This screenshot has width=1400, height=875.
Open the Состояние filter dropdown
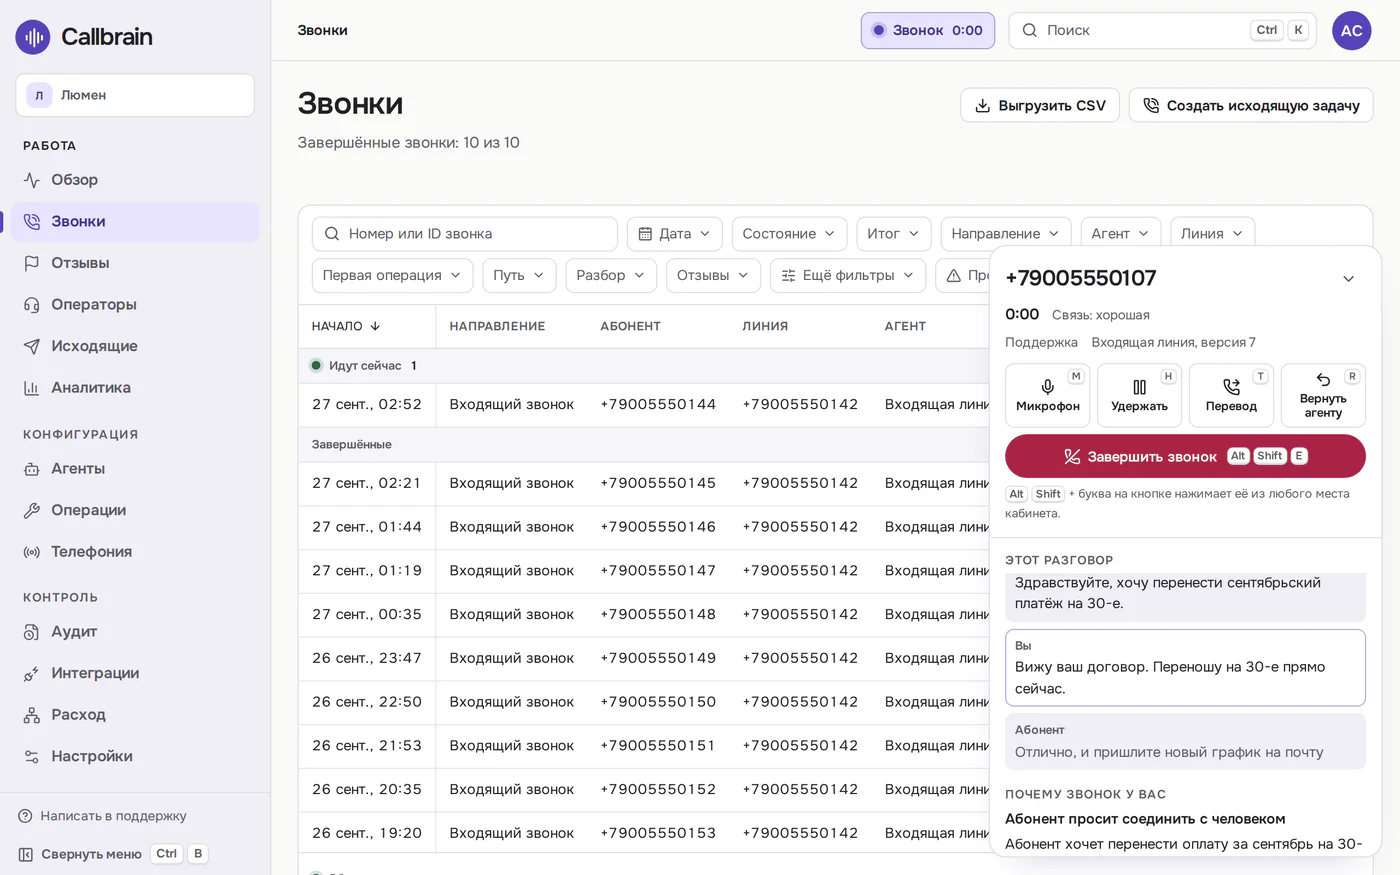pos(789,234)
